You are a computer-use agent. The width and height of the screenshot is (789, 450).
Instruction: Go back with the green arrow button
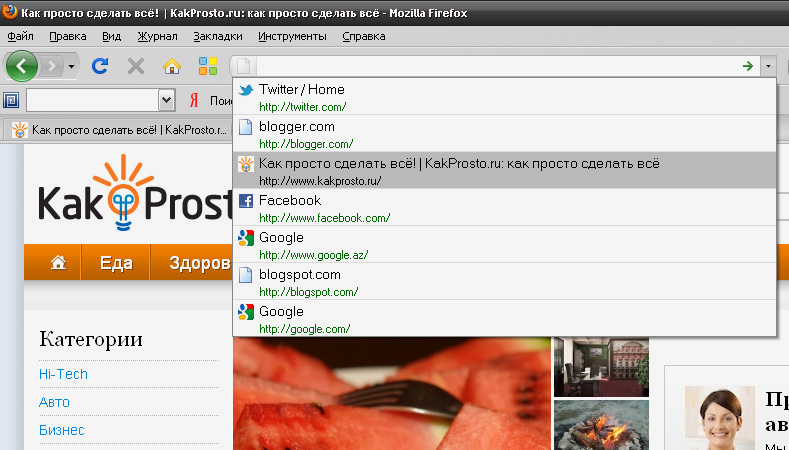tap(22, 66)
